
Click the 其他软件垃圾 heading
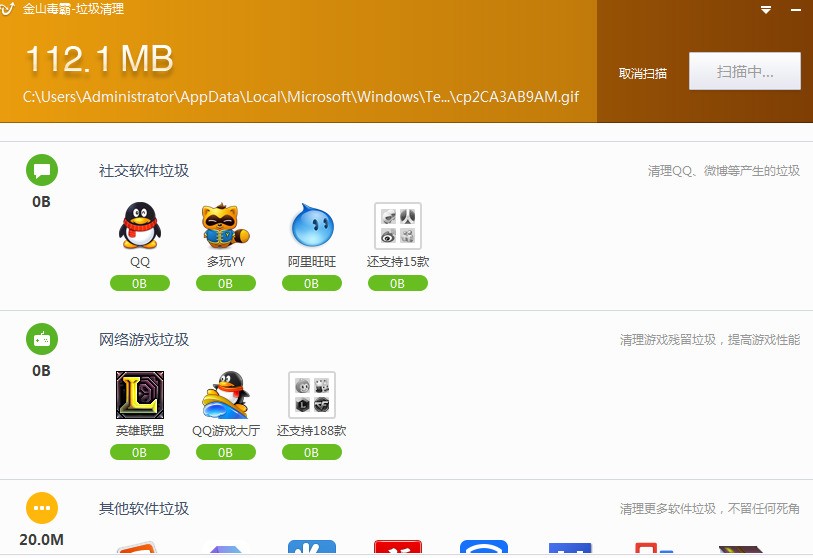click(144, 509)
